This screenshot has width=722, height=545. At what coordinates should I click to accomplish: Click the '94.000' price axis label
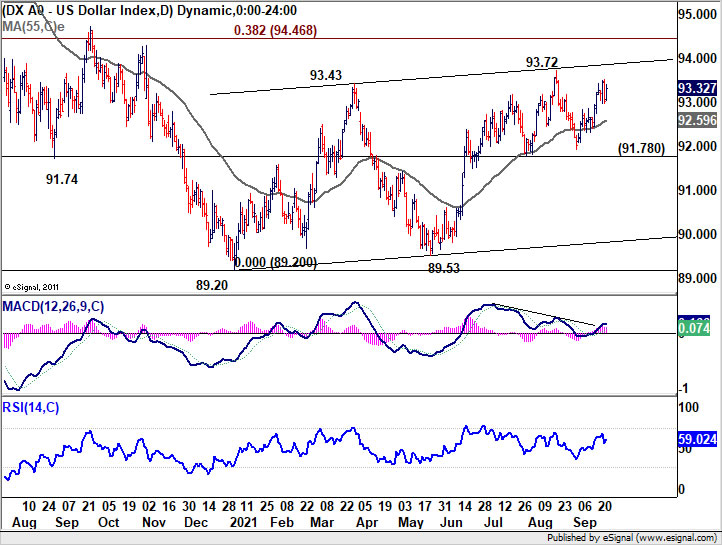[698, 58]
